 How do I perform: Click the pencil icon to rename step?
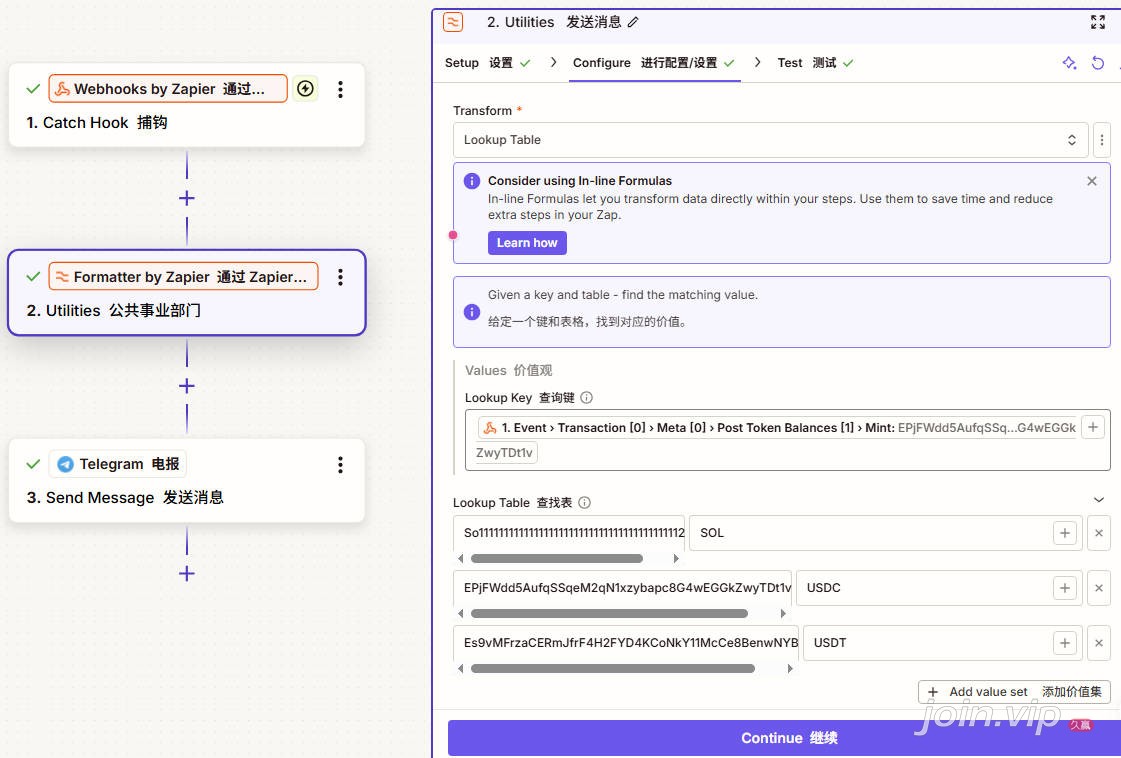633,23
